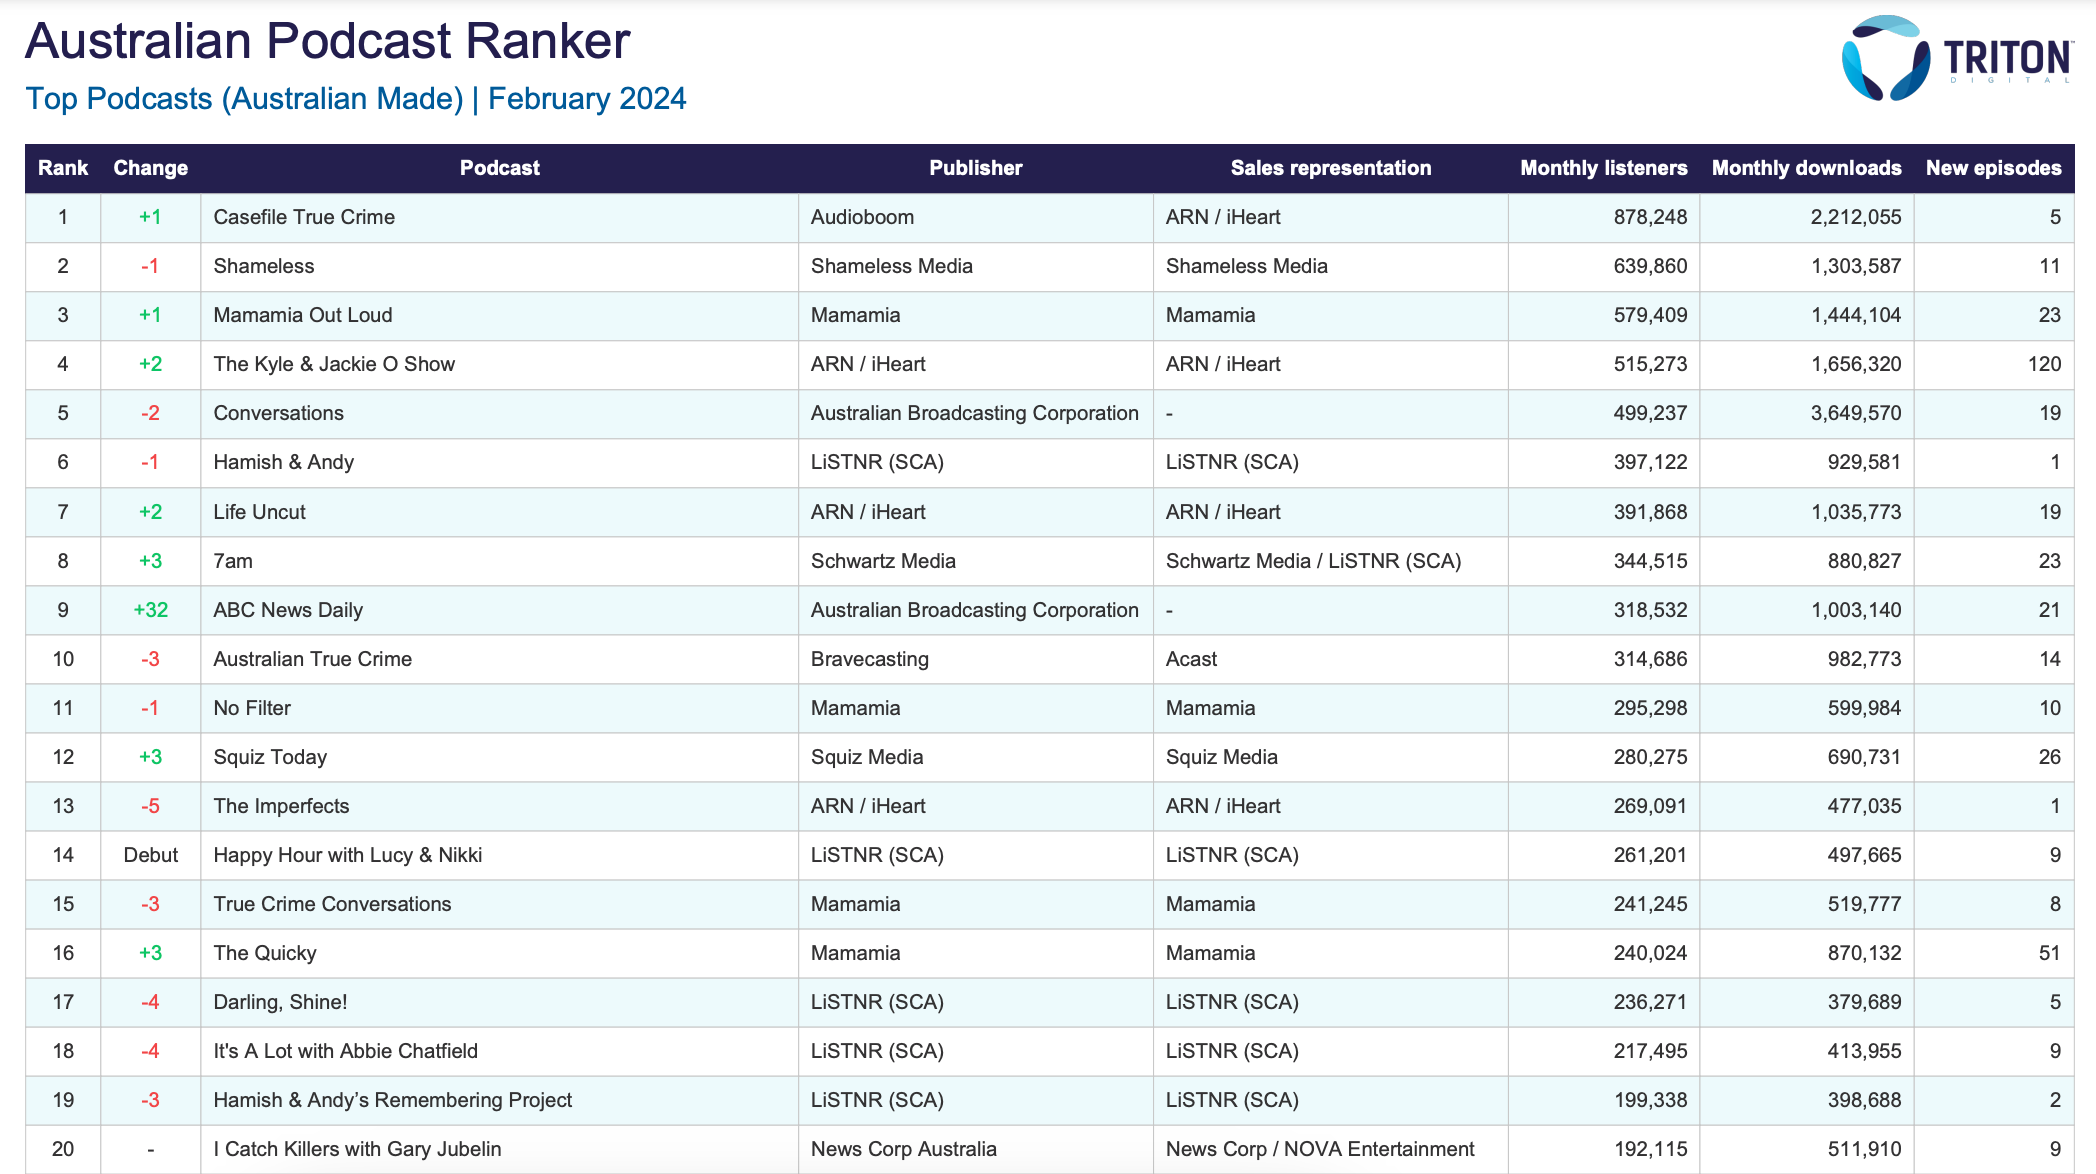
Task: Select the Hamish & Andy podcast name
Action: 284,462
